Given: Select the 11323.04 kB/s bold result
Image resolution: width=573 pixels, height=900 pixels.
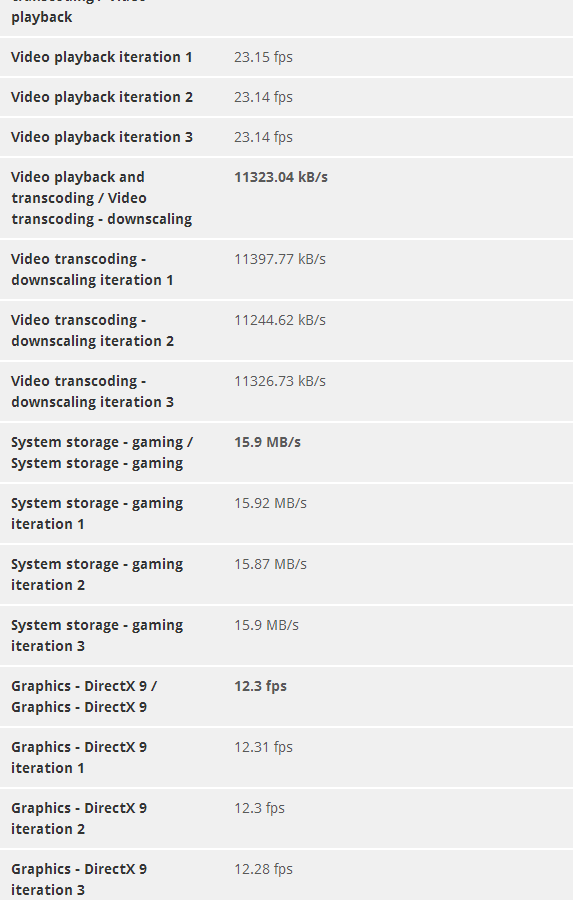Looking at the screenshot, I should pyautogui.click(x=281, y=177).
